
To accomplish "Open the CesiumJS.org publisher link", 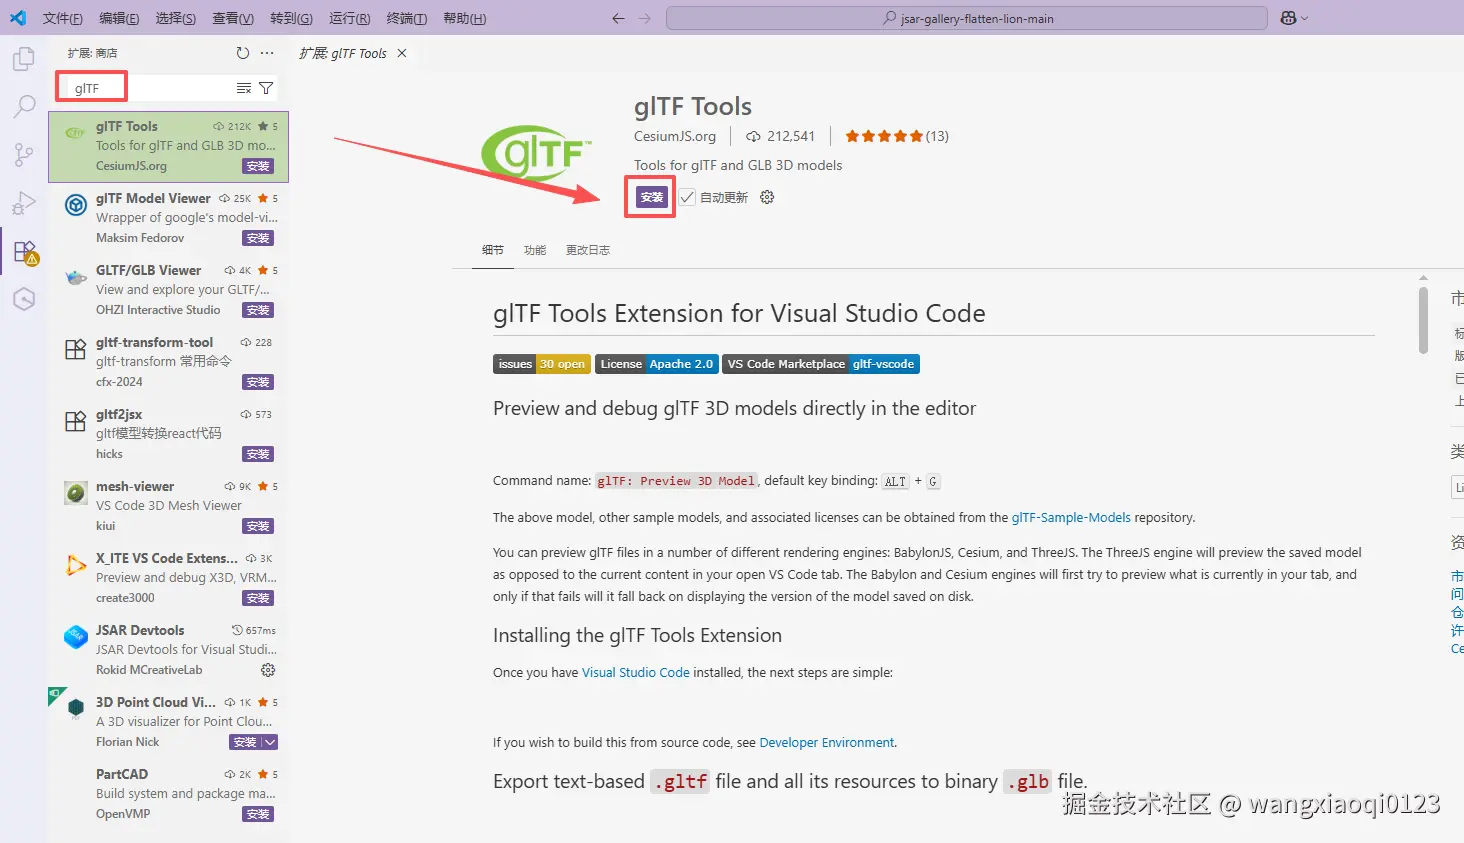I will (x=675, y=136).
